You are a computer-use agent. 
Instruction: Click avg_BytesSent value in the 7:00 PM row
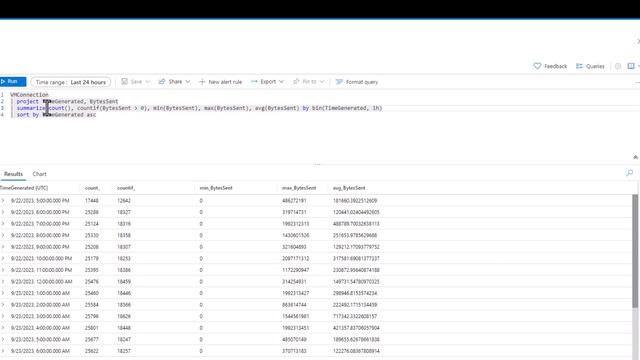356,224
